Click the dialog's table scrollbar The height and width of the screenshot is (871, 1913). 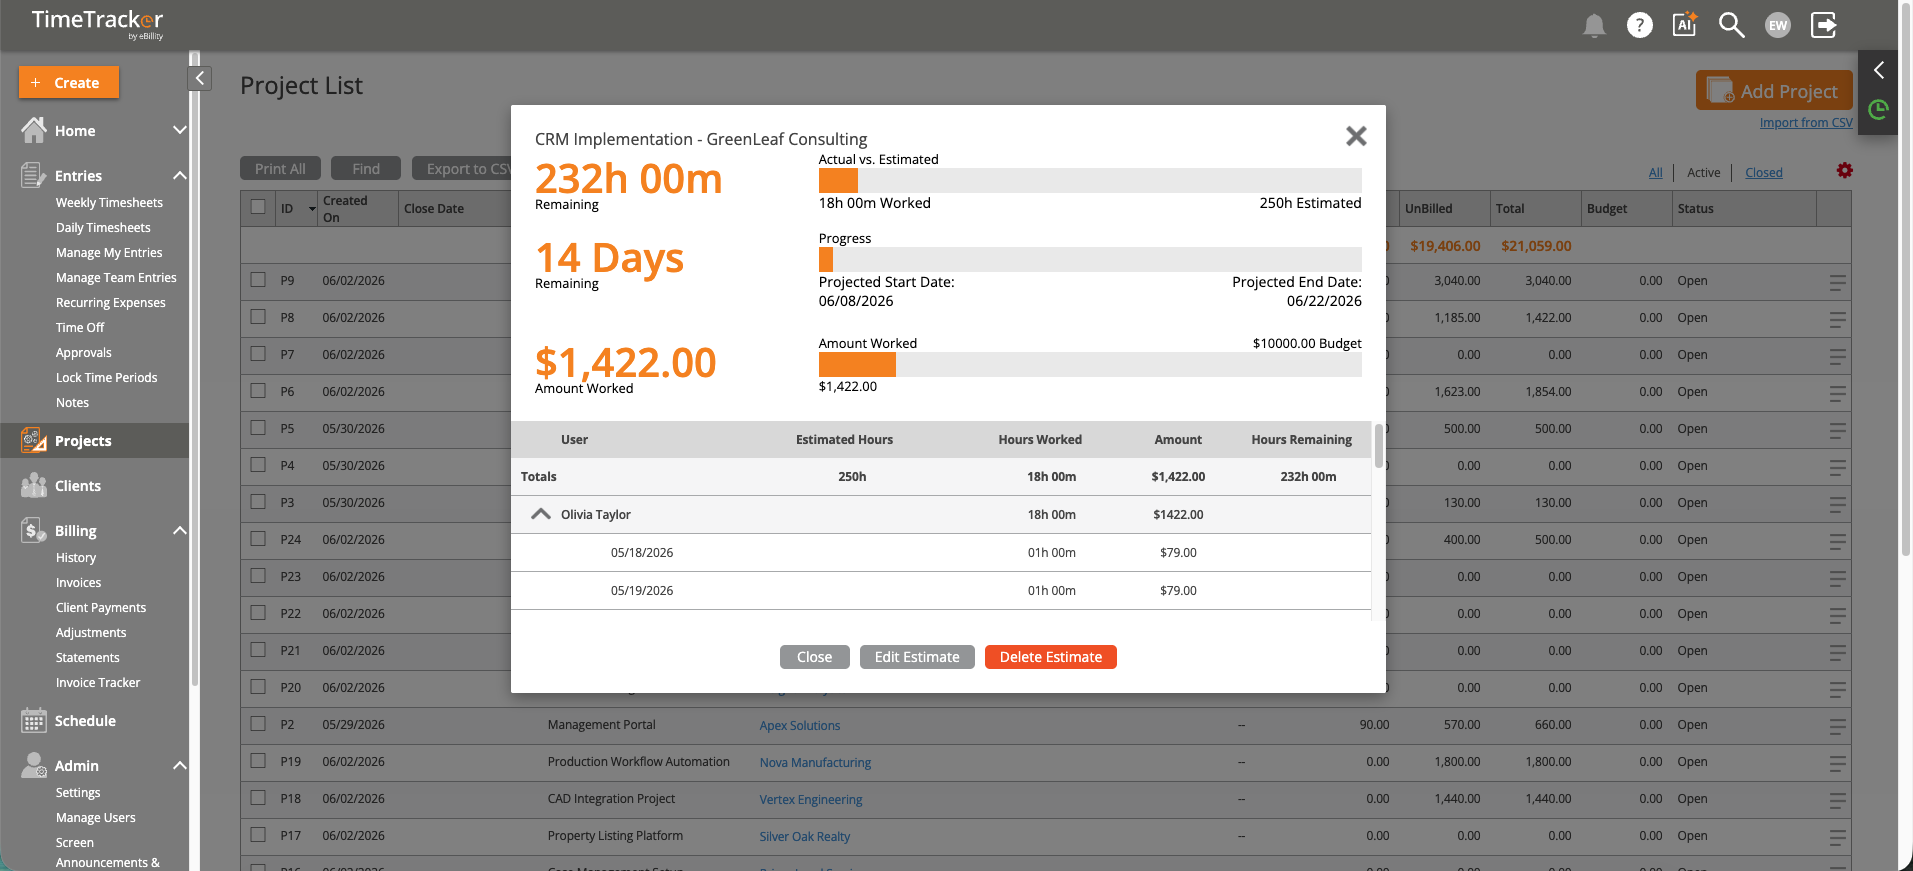click(1379, 446)
